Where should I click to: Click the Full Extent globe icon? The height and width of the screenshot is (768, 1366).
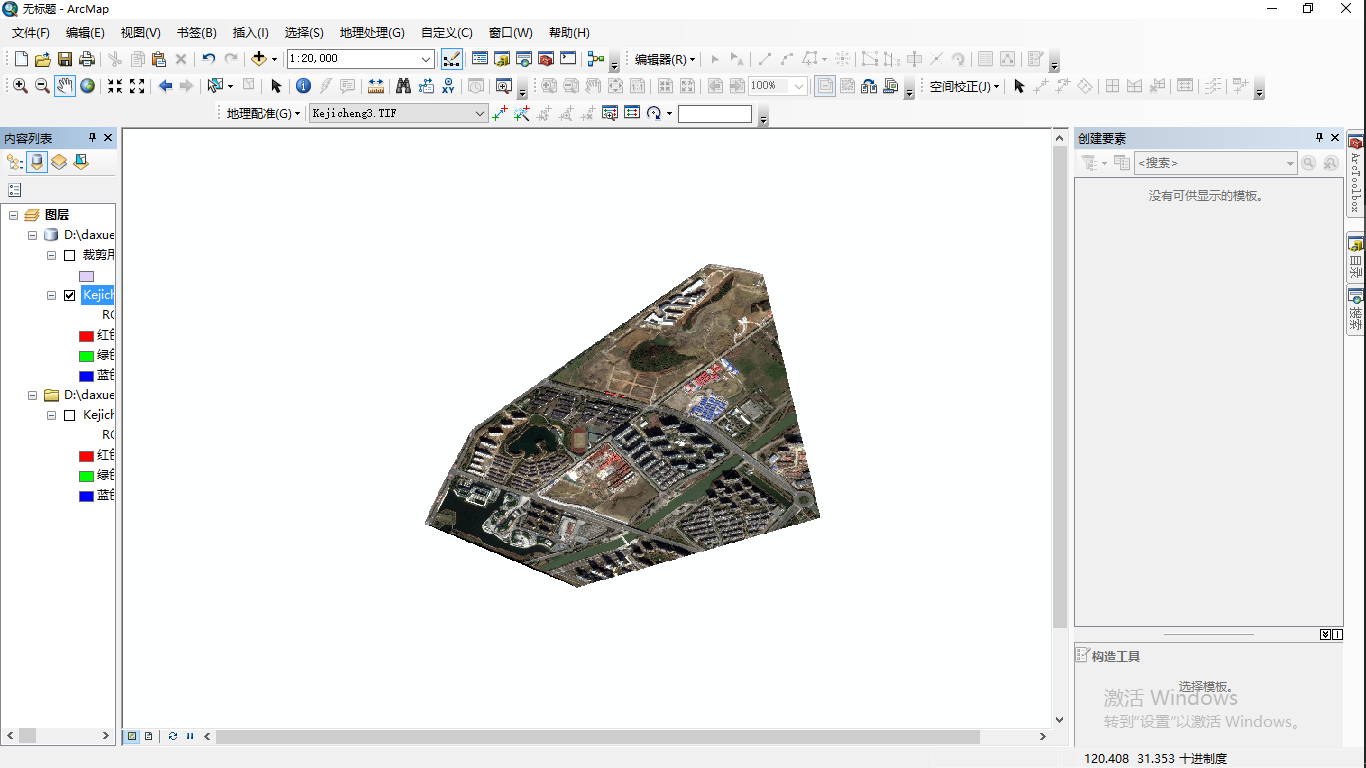[88, 86]
